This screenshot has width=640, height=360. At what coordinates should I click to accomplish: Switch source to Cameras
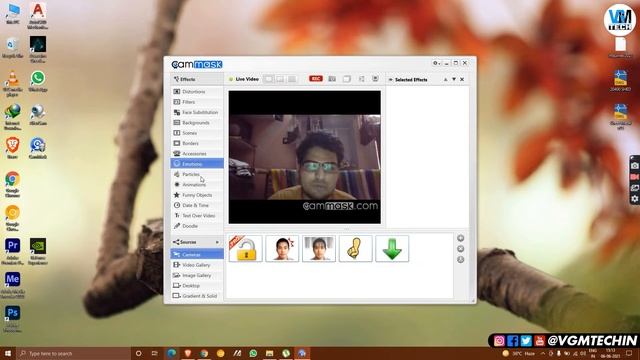[x=197, y=254]
